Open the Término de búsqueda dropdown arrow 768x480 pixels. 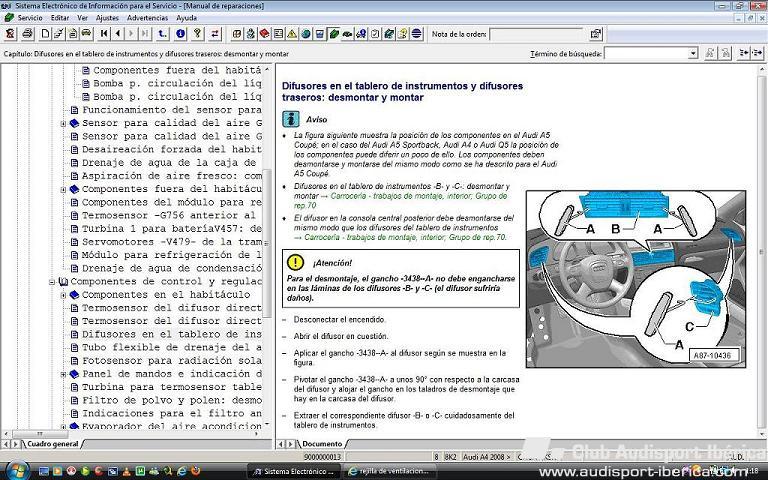click(x=693, y=53)
